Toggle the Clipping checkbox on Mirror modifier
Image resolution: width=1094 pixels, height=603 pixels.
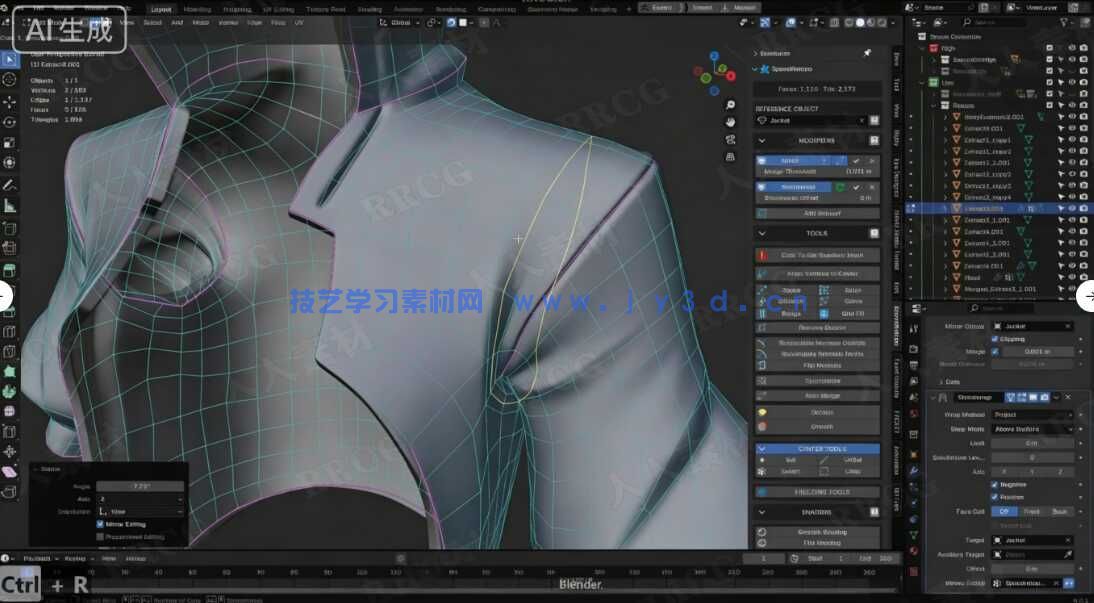tap(993, 338)
